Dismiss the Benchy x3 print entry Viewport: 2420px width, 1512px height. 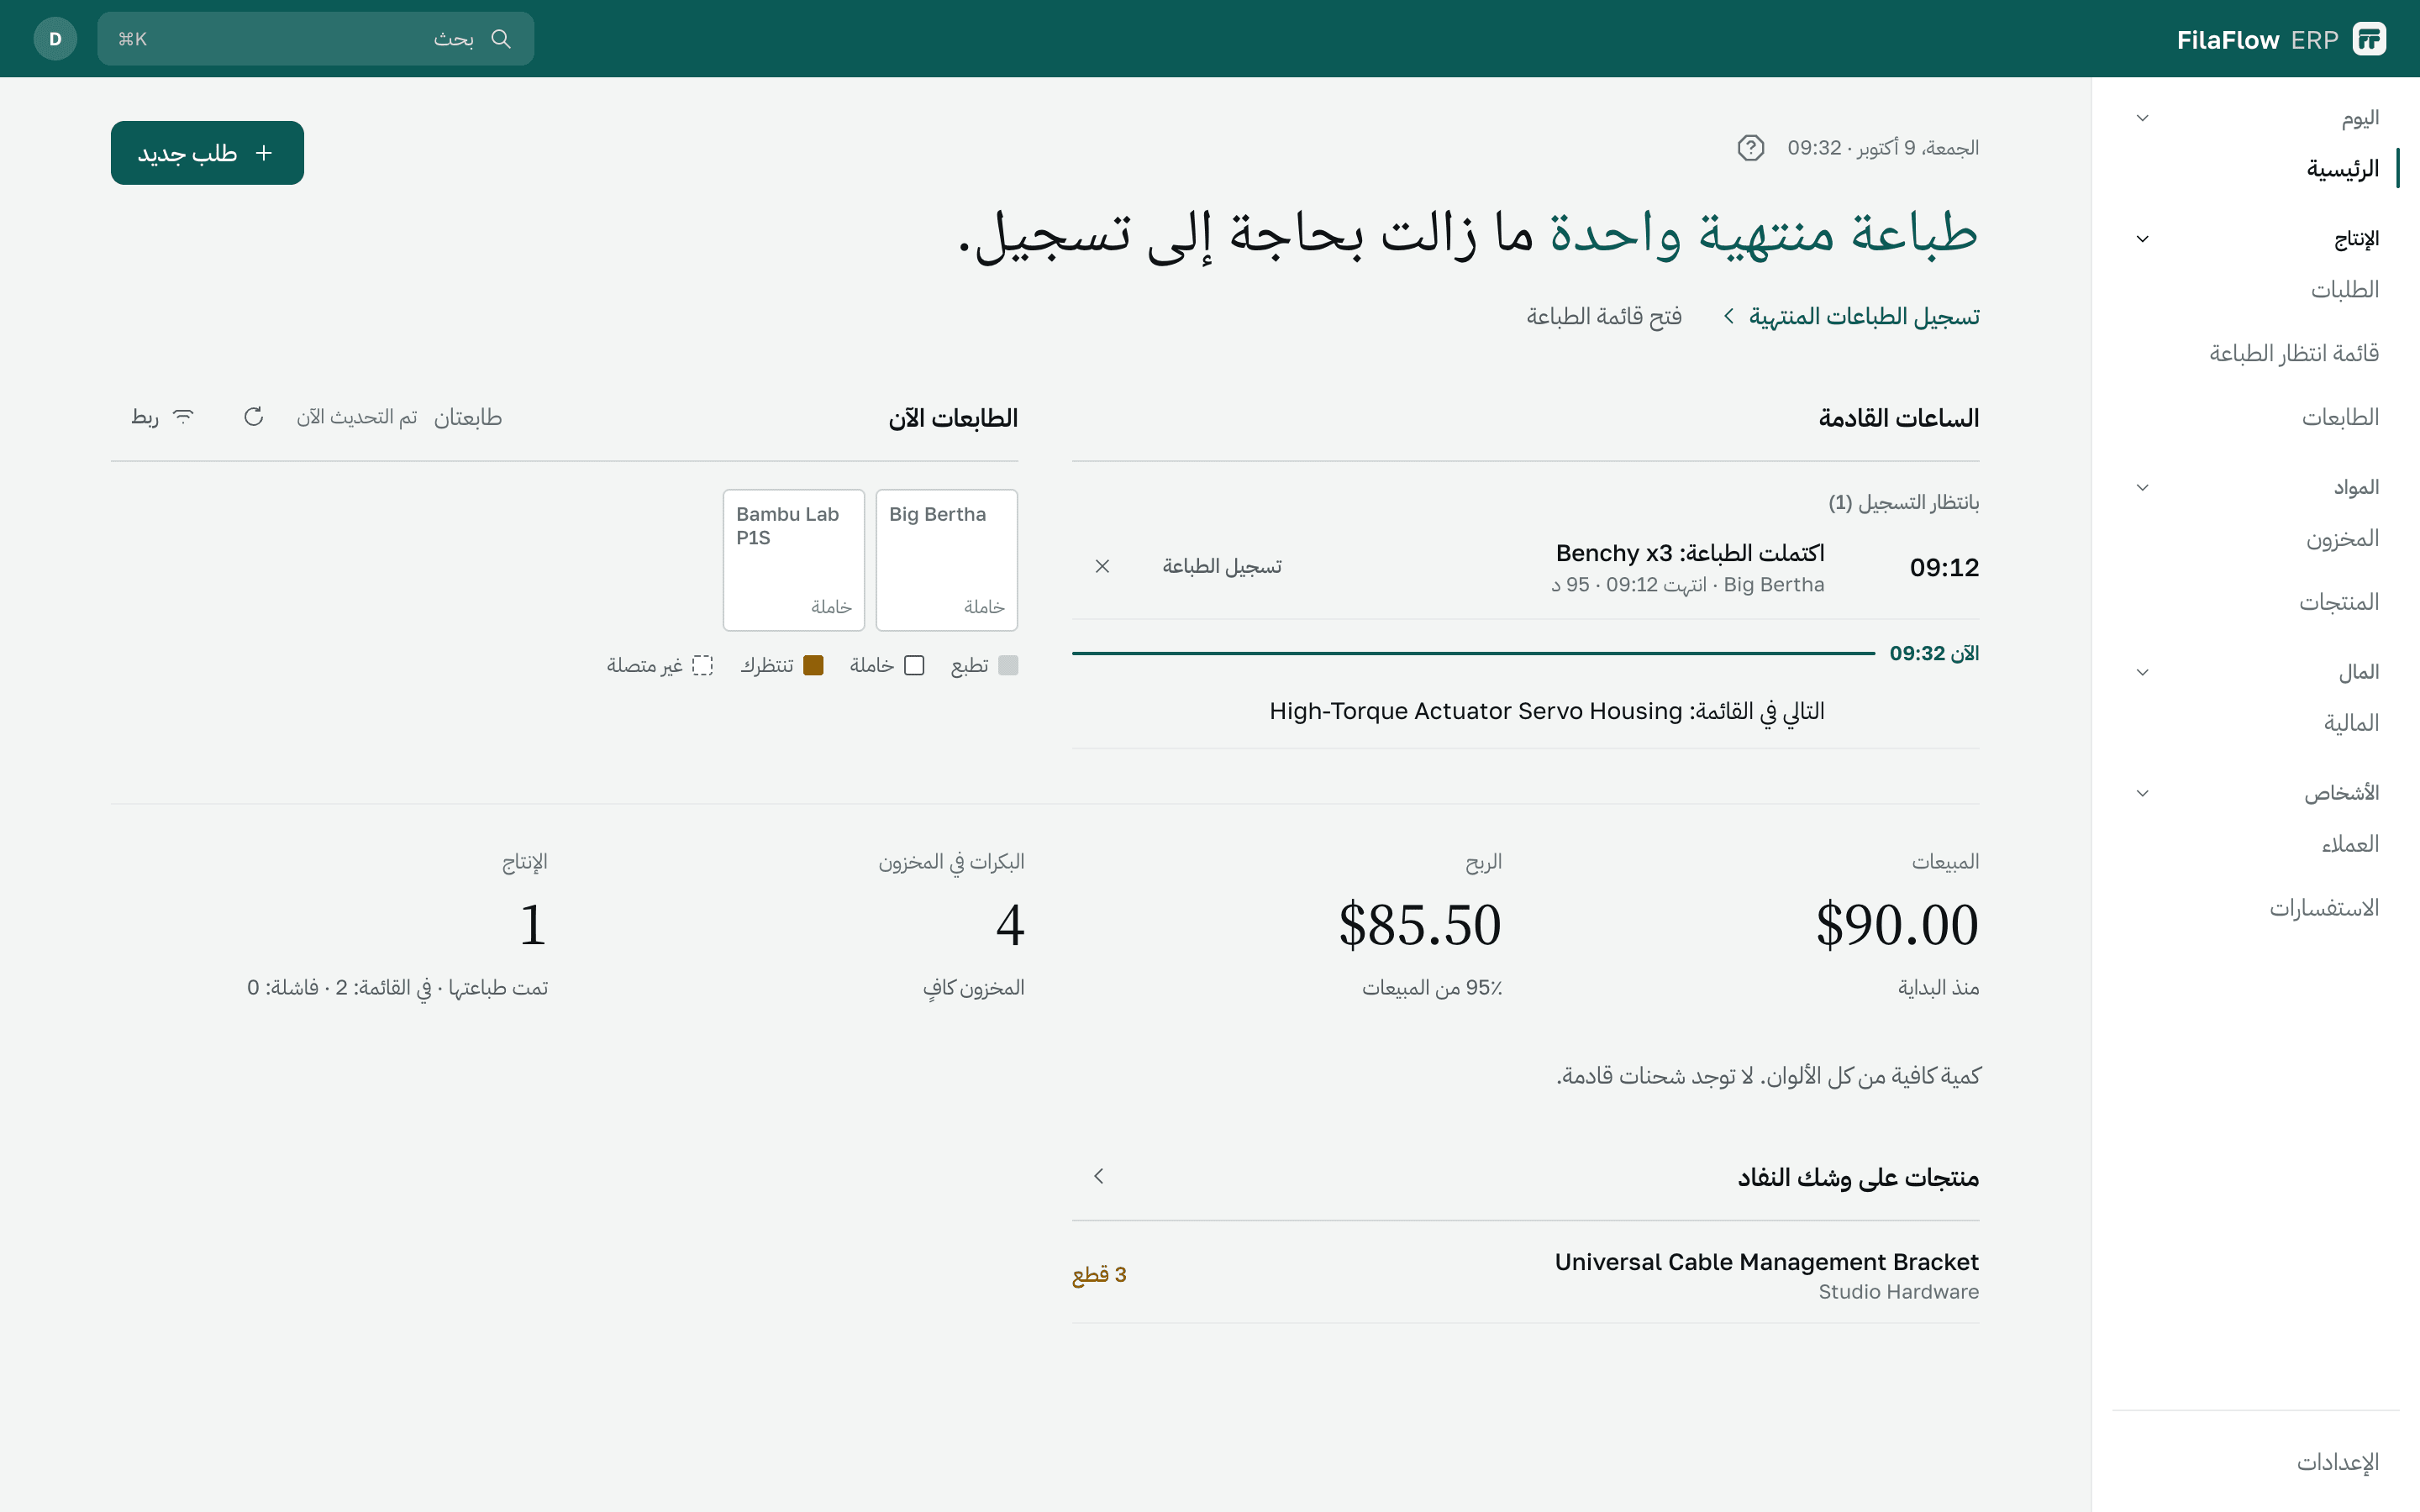click(x=1102, y=566)
